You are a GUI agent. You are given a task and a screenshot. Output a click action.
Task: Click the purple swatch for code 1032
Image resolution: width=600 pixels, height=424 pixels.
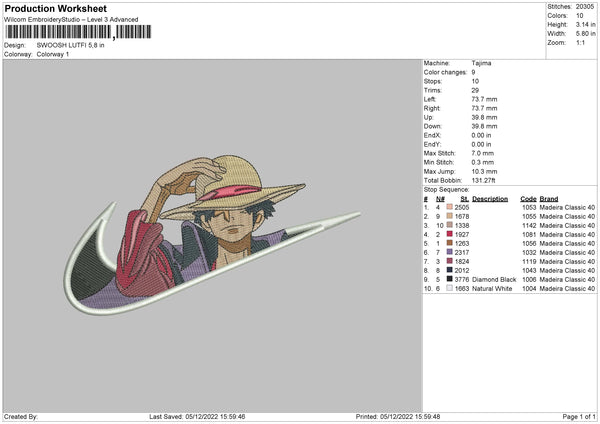[450, 252]
